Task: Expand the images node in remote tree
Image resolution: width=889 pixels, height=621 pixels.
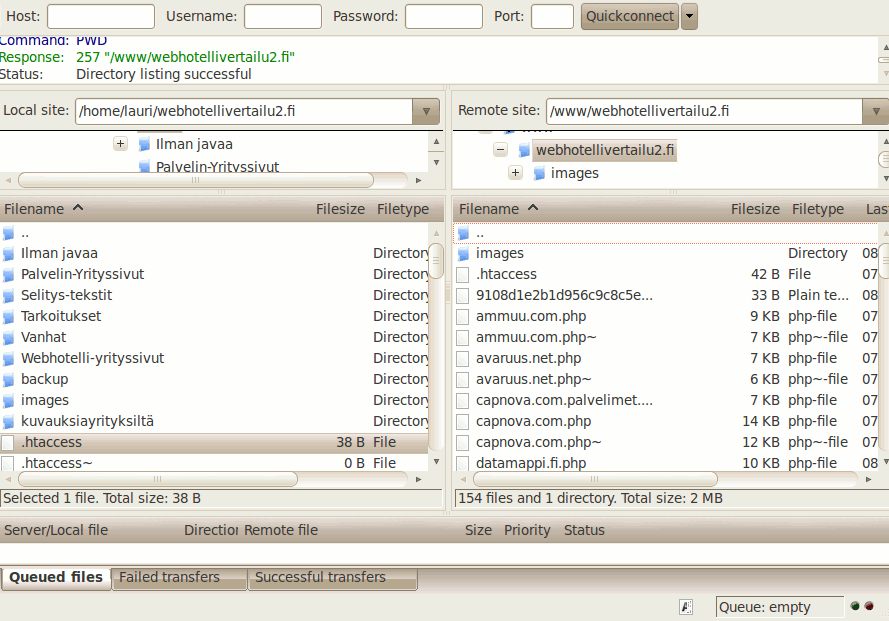Action: tap(515, 172)
